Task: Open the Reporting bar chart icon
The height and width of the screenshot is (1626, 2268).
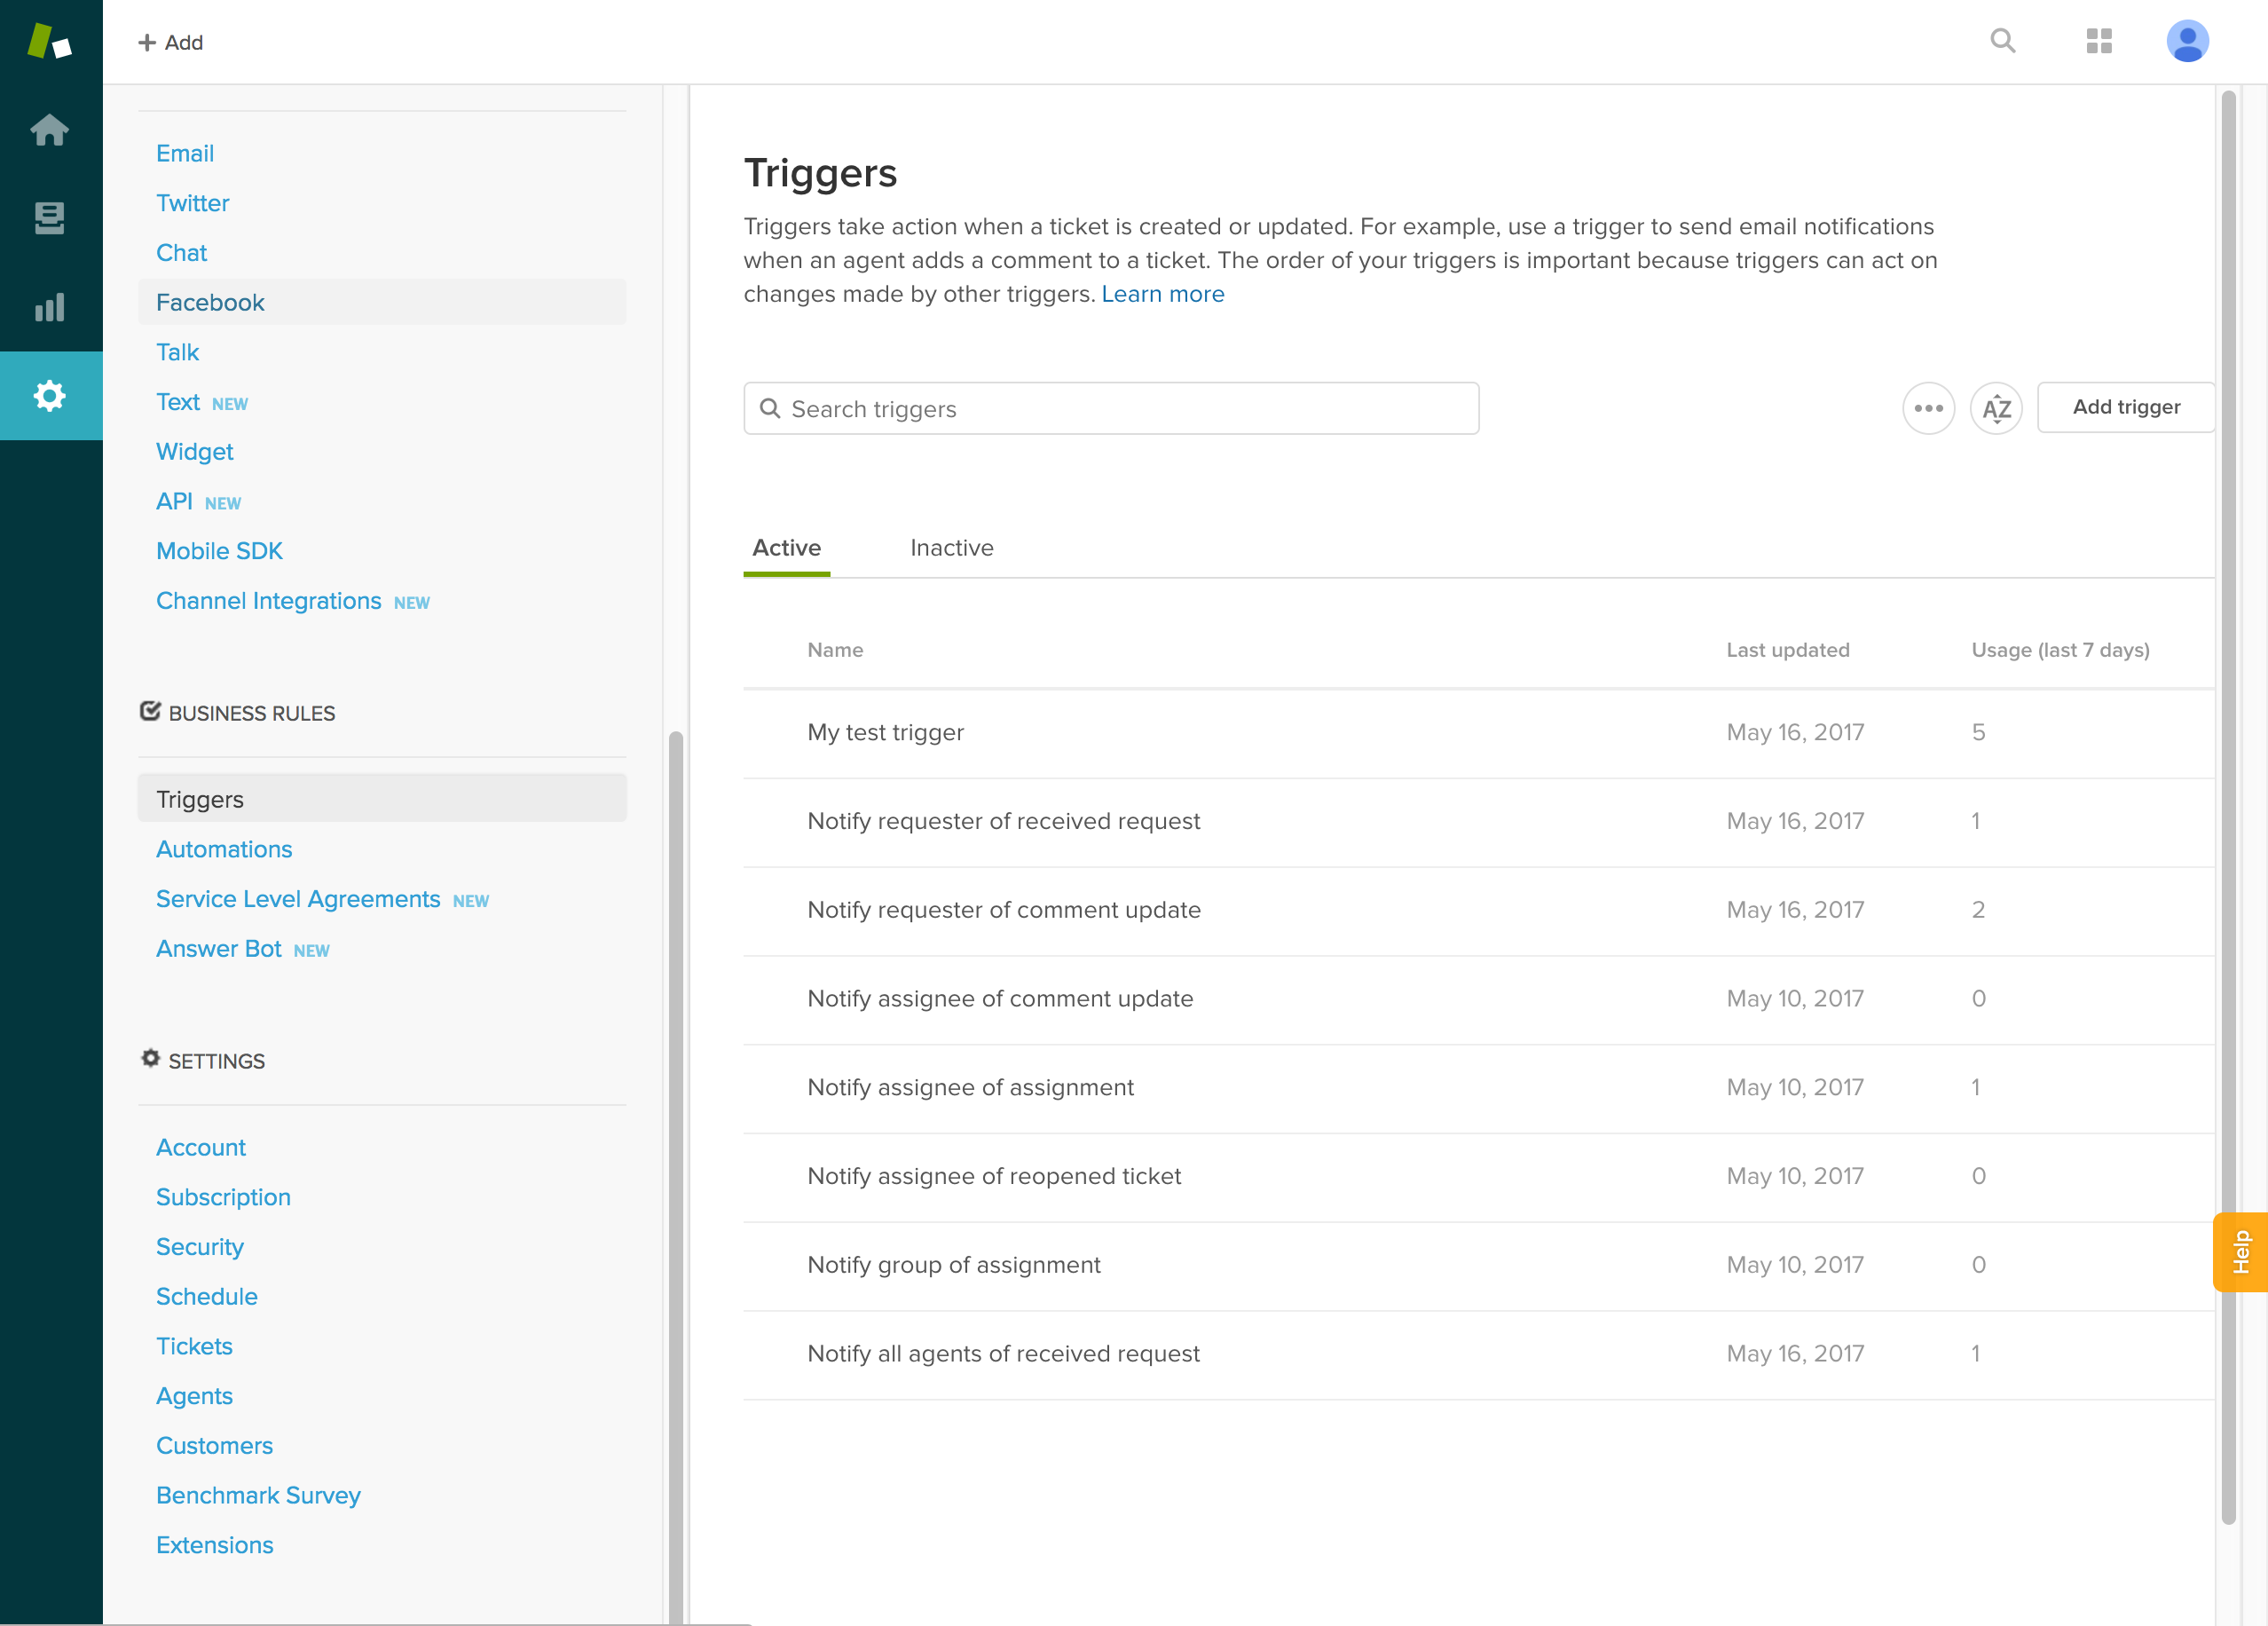Action: [x=49, y=307]
